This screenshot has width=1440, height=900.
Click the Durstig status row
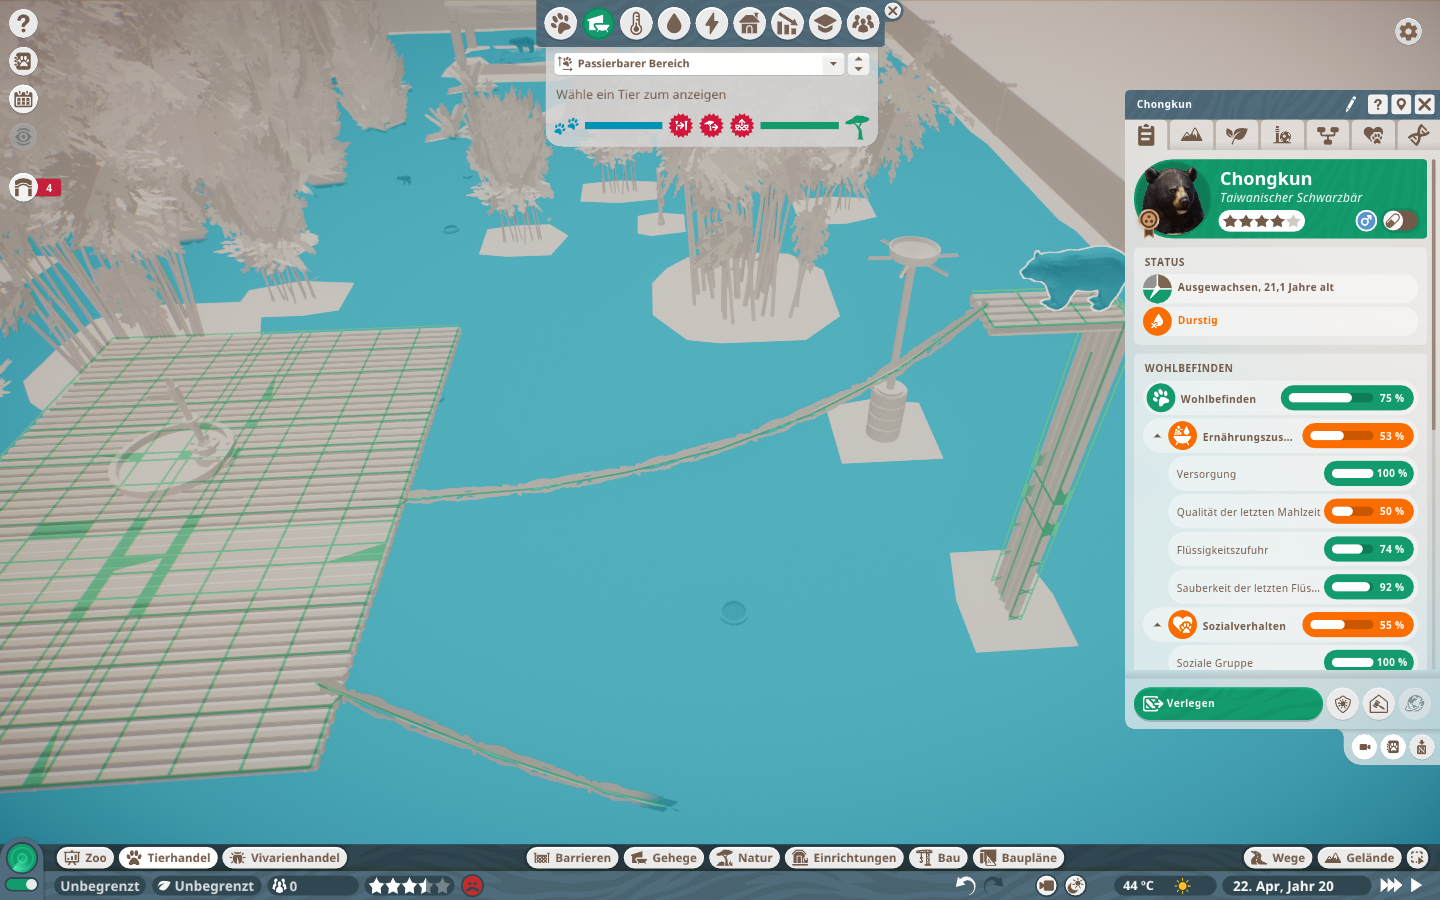[x=1280, y=321]
